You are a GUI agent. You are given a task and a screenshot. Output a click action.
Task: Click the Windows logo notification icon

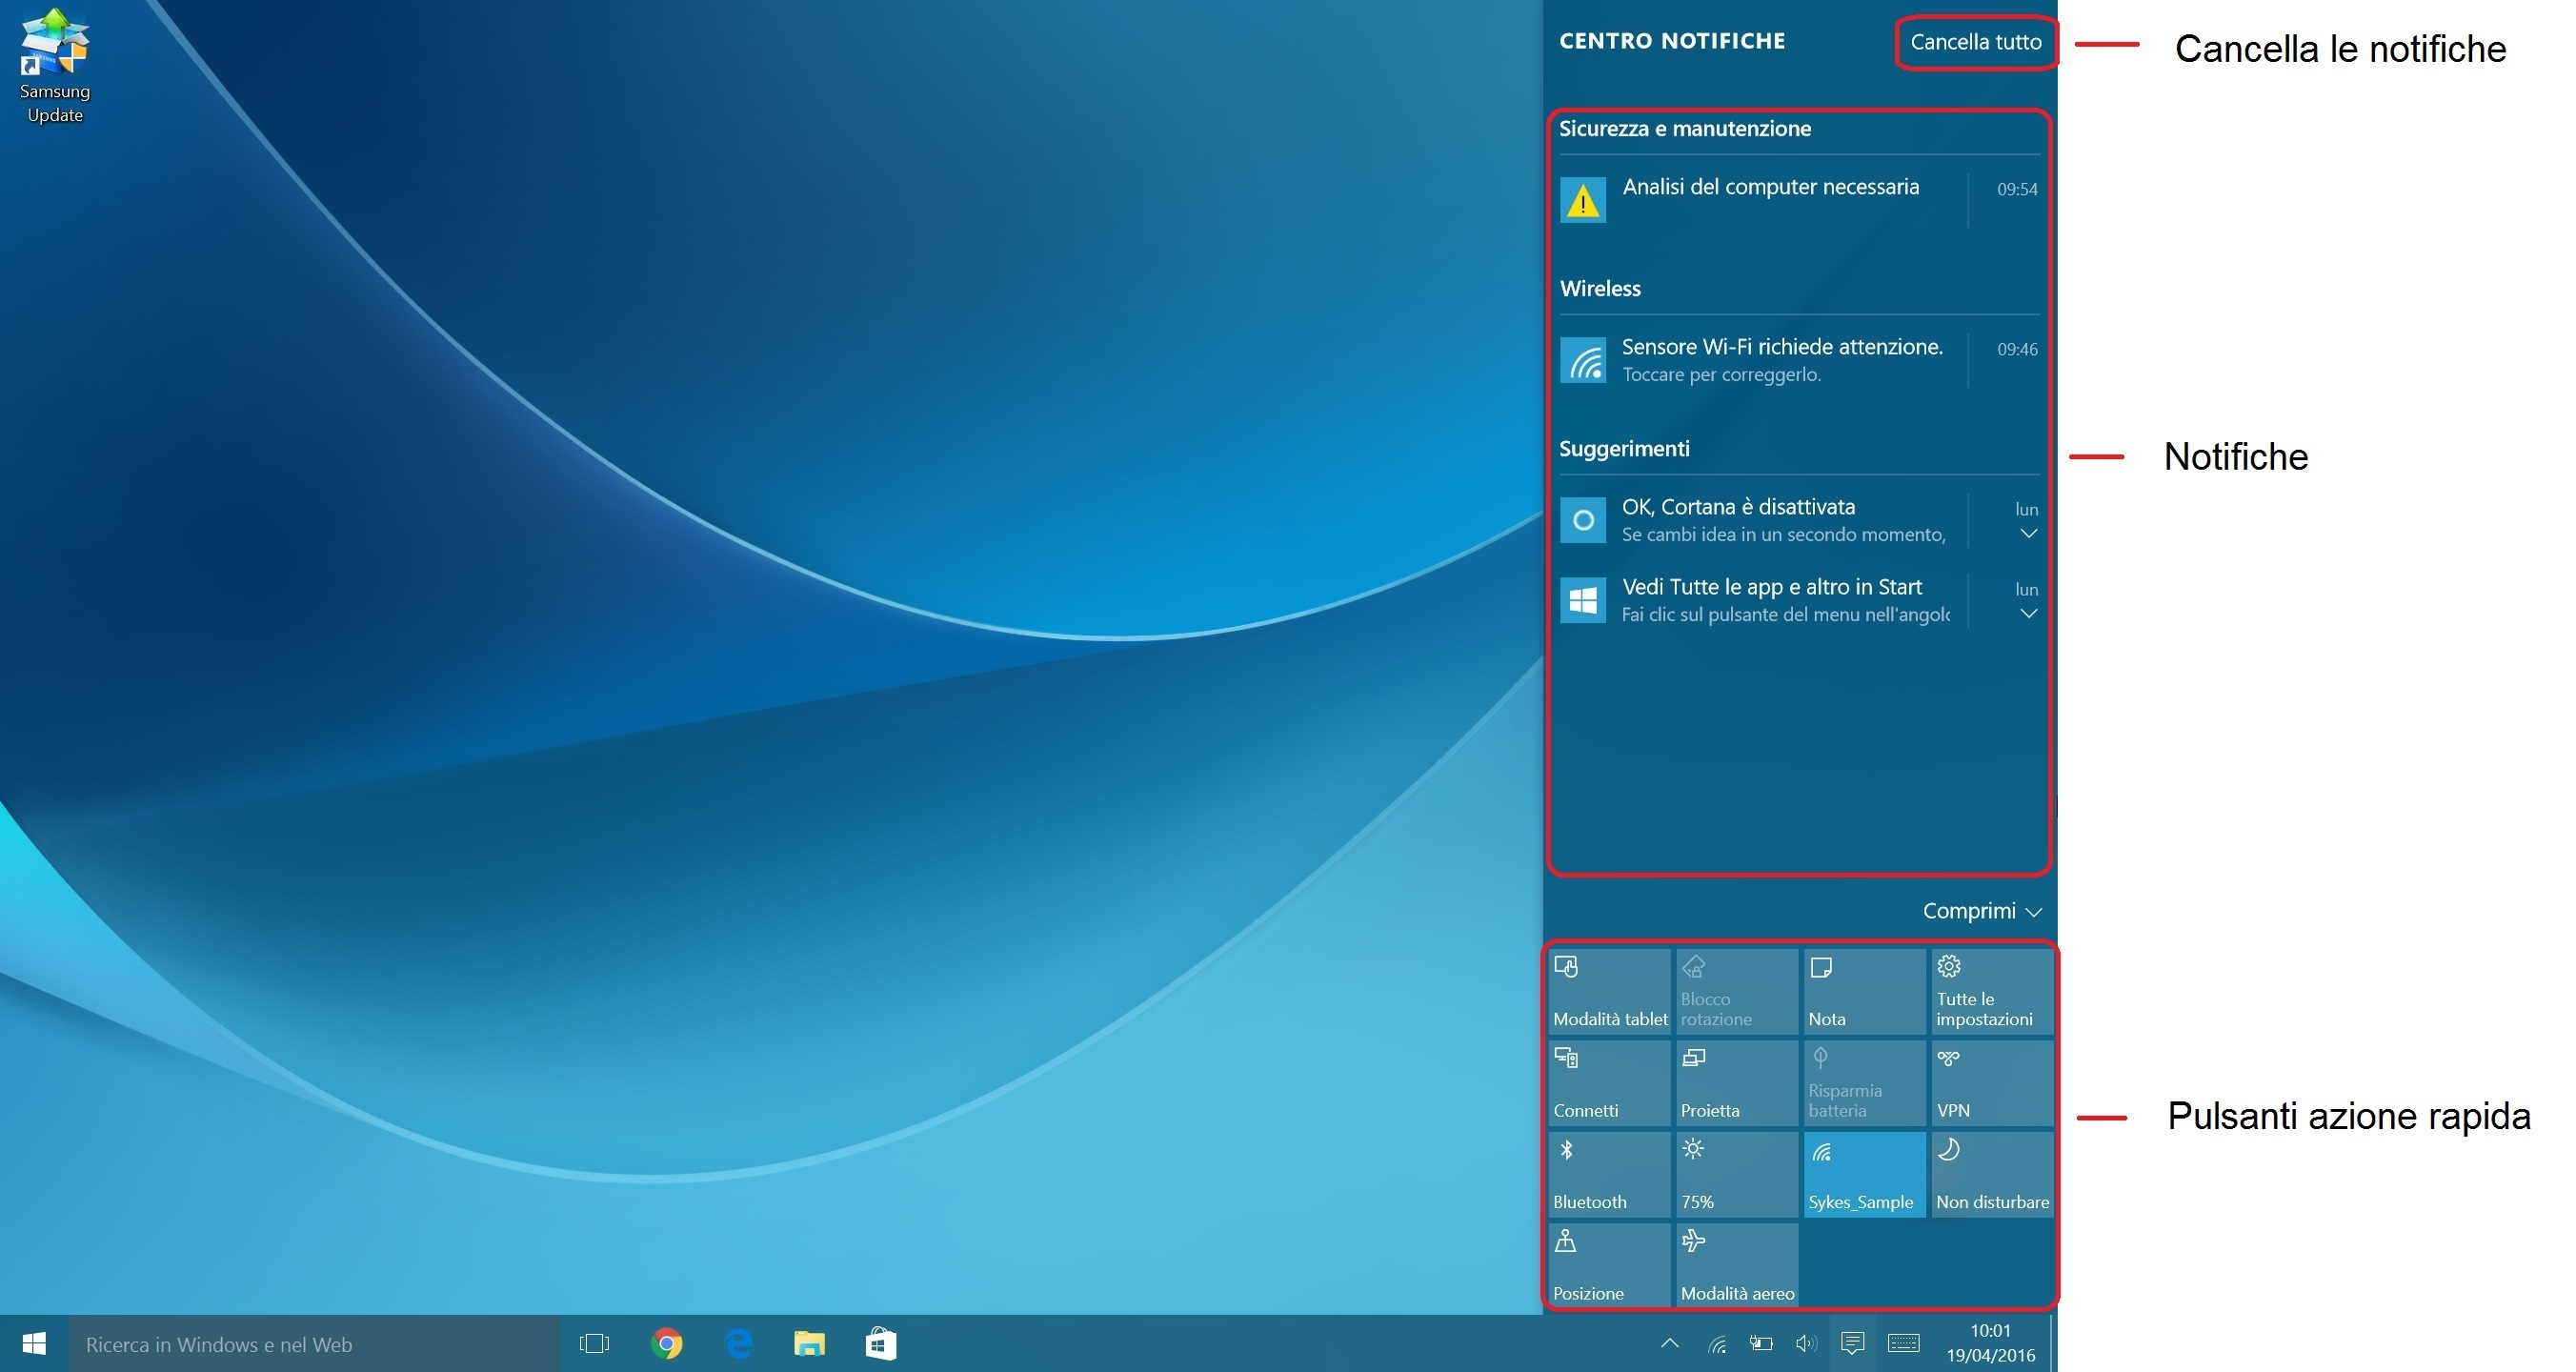pyautogui.click(x=1583, y=601)
